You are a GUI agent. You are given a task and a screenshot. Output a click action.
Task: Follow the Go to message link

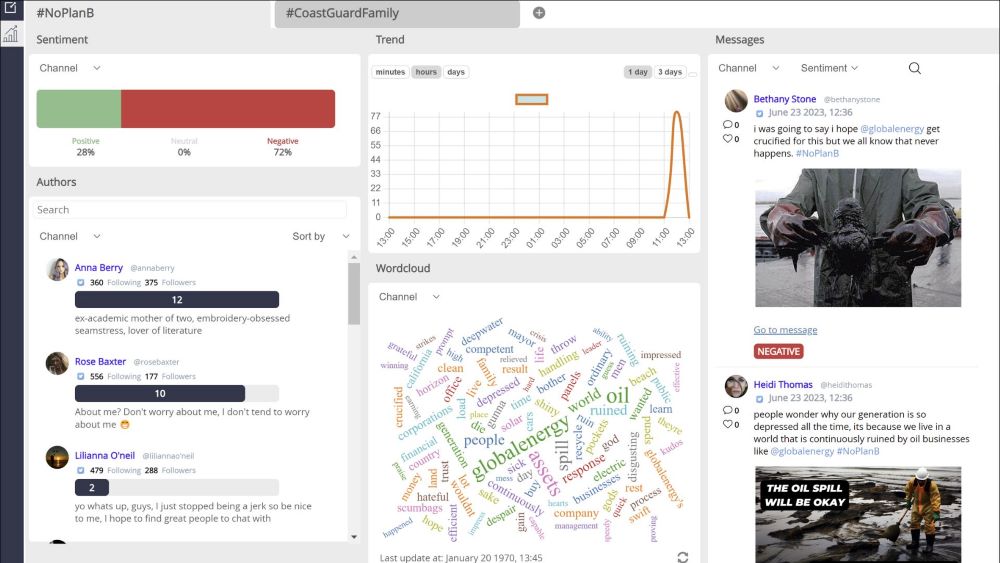click(x=785, y=330)
